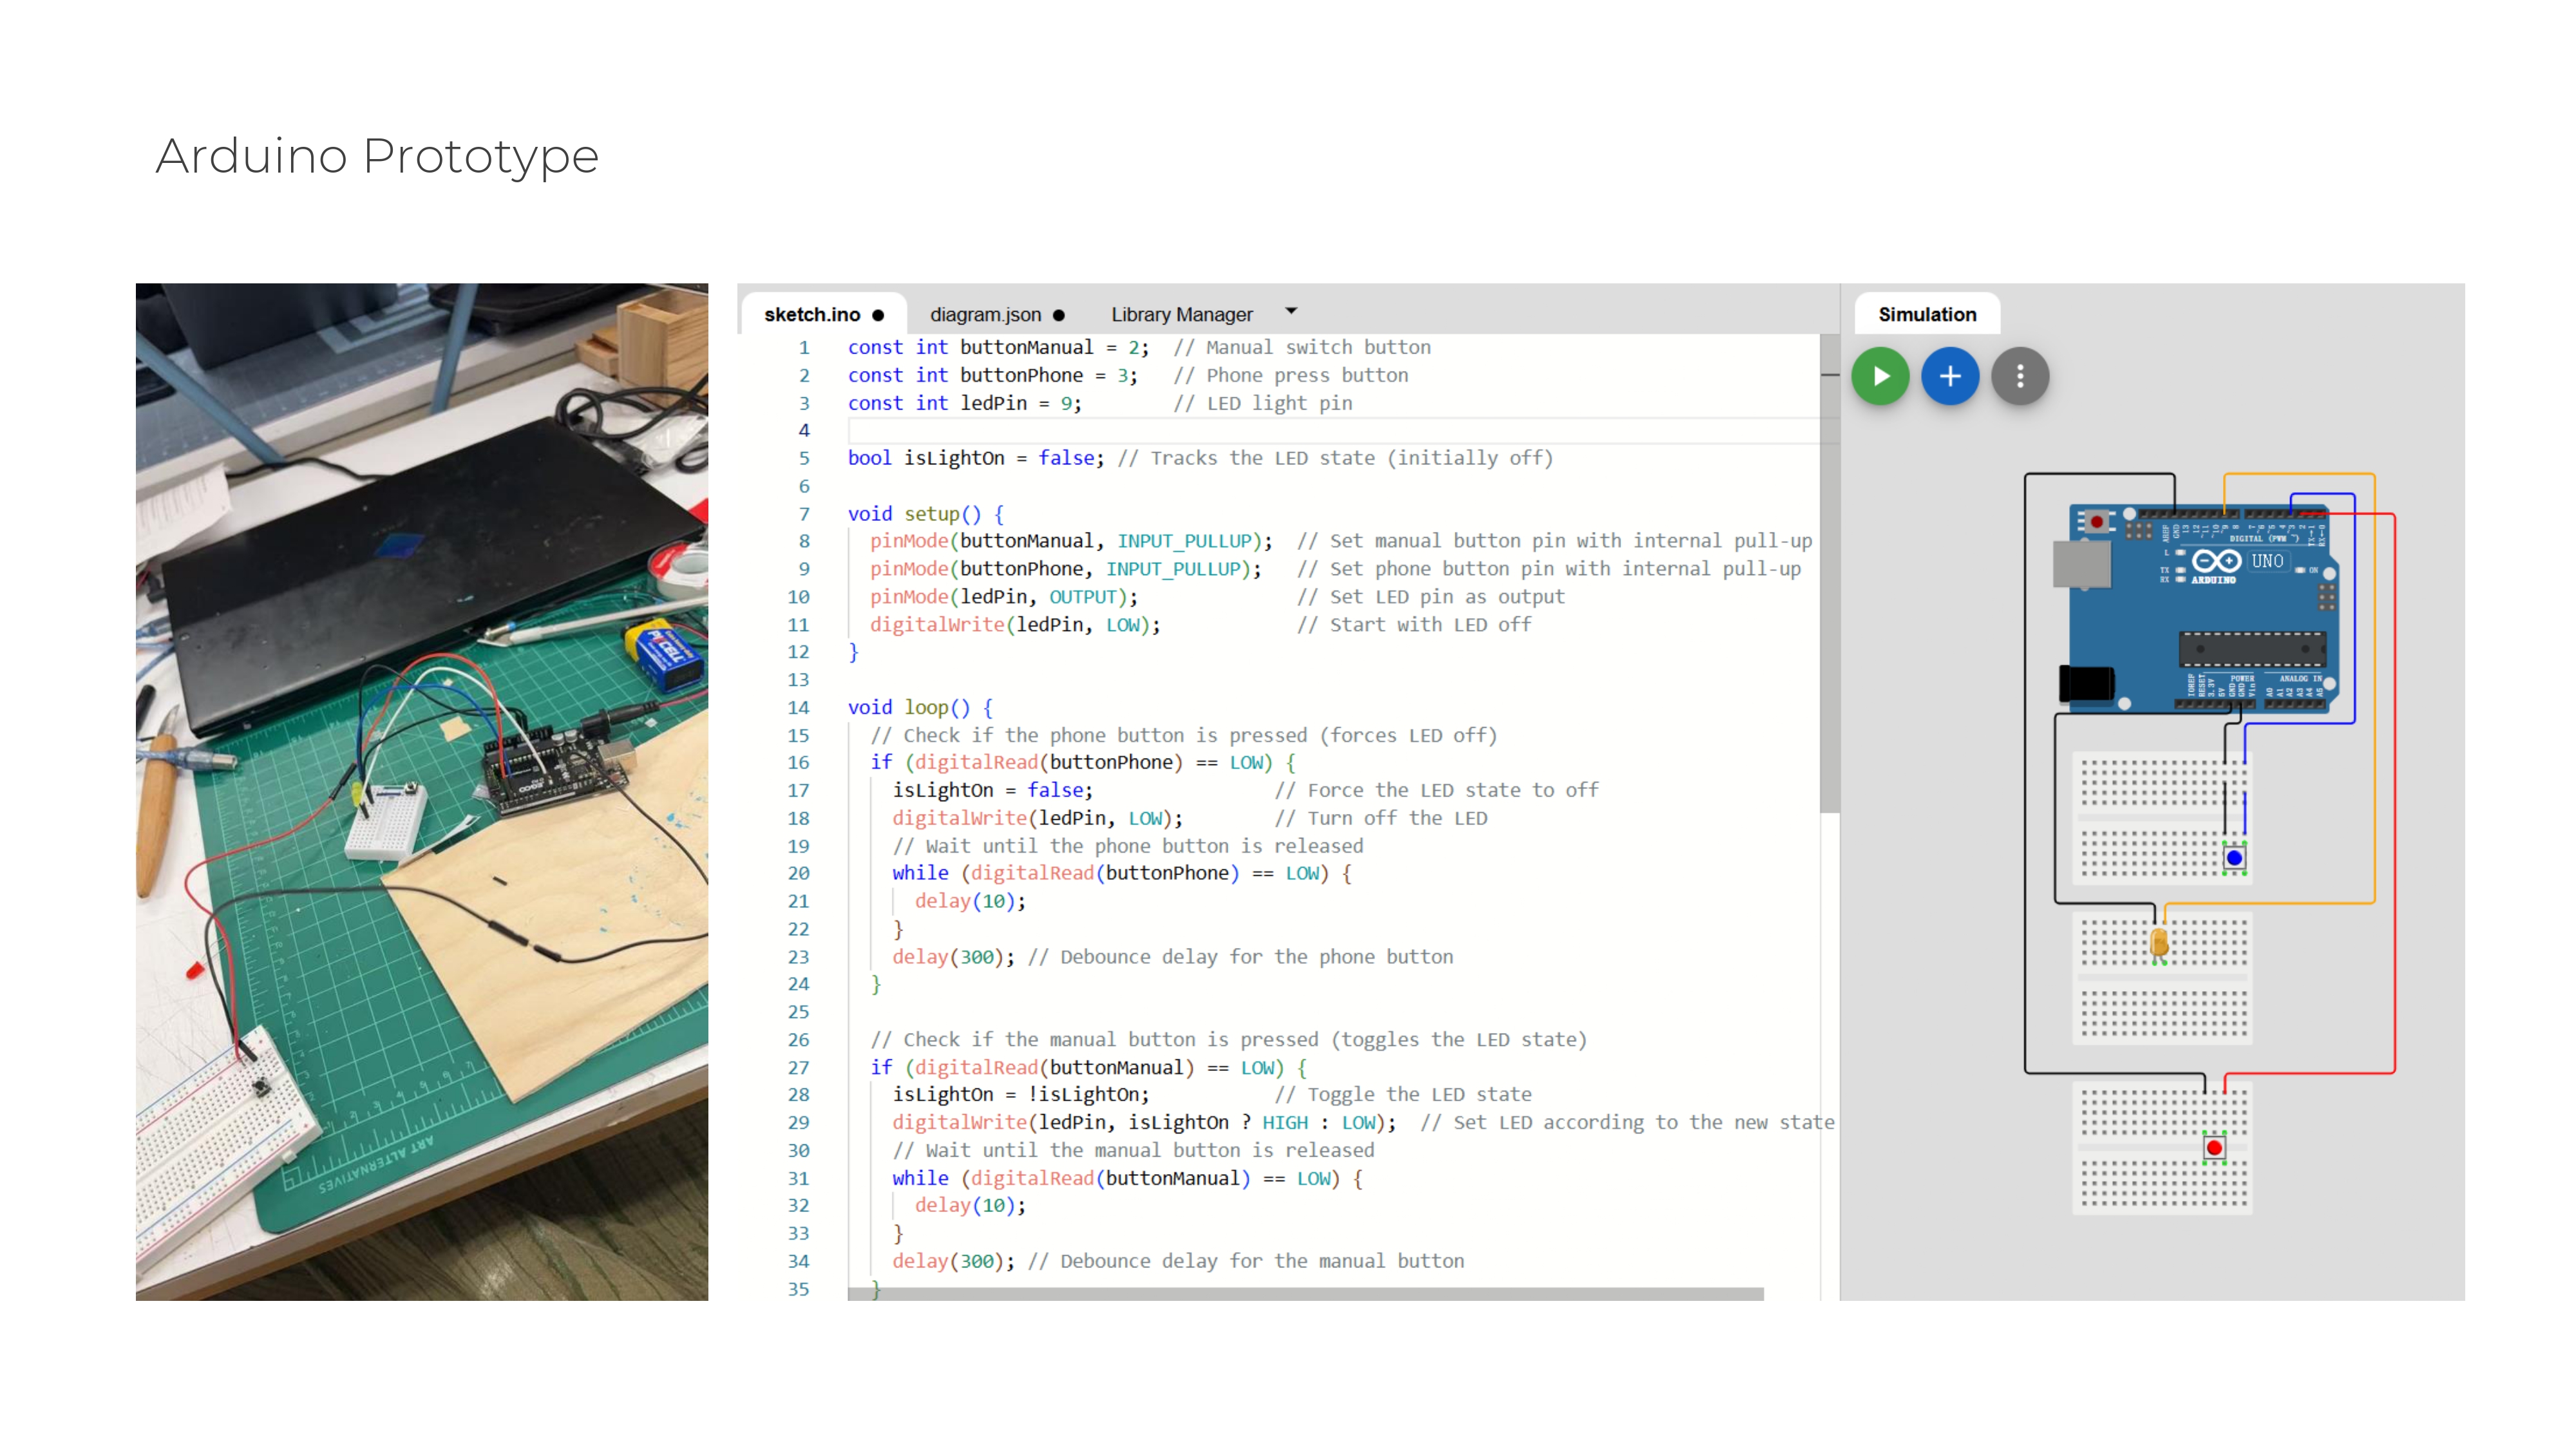This screenshot has width=2576, height=1449.
Task: Start the simulation with green play button
Action: click(x=1880, y=376)
